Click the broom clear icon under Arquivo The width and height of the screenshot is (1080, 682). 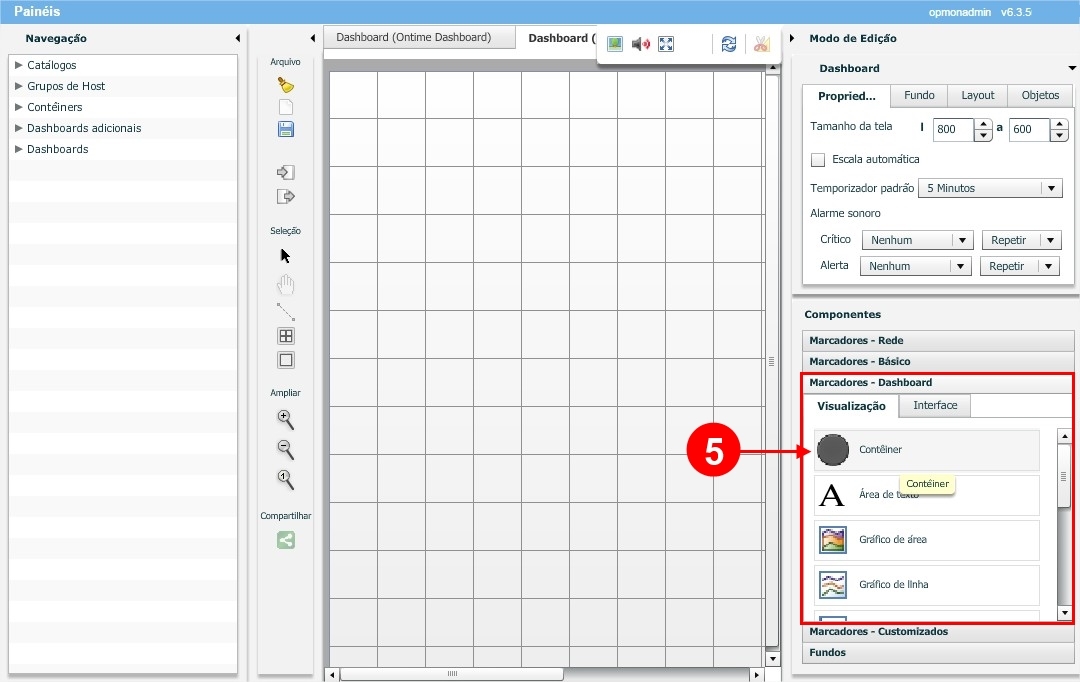285,85
